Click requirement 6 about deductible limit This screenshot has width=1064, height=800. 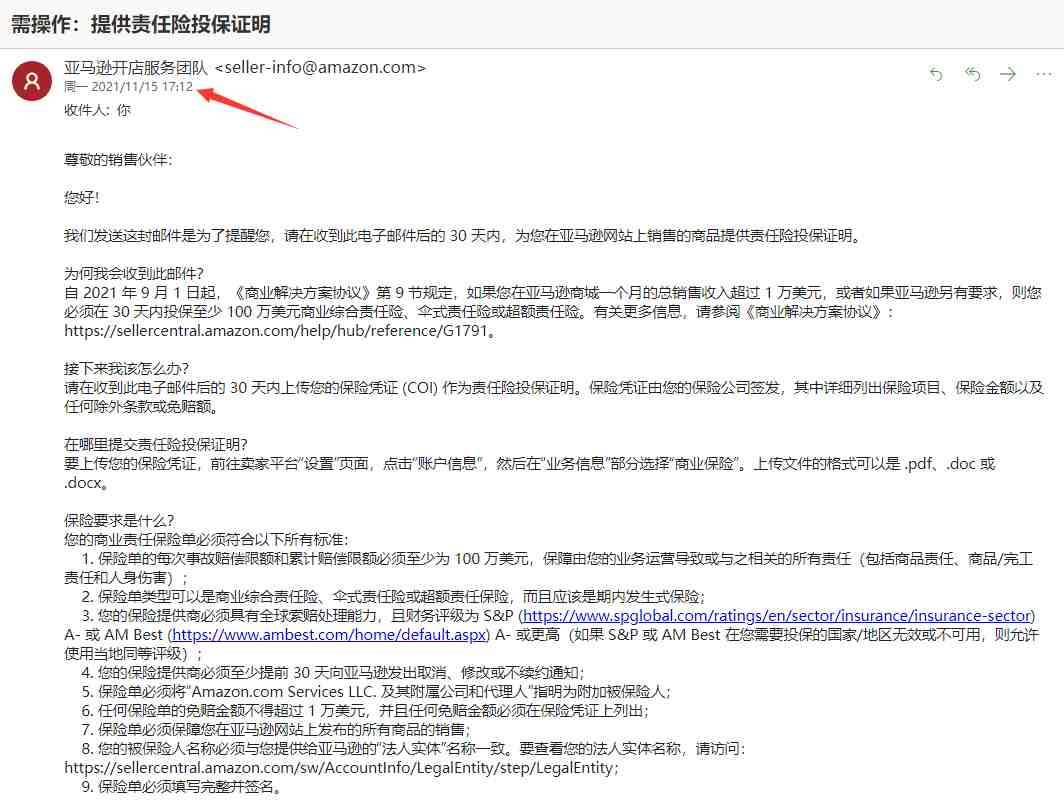tap(365, 711)
